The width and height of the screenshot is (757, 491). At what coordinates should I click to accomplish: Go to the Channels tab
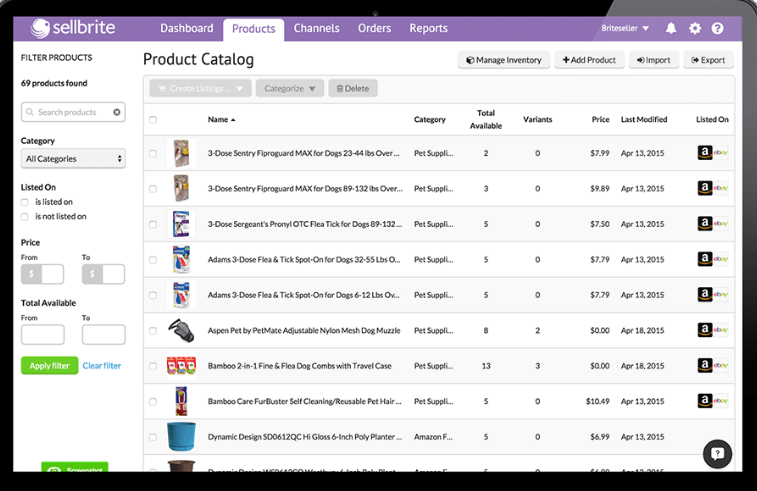point(316,29)
